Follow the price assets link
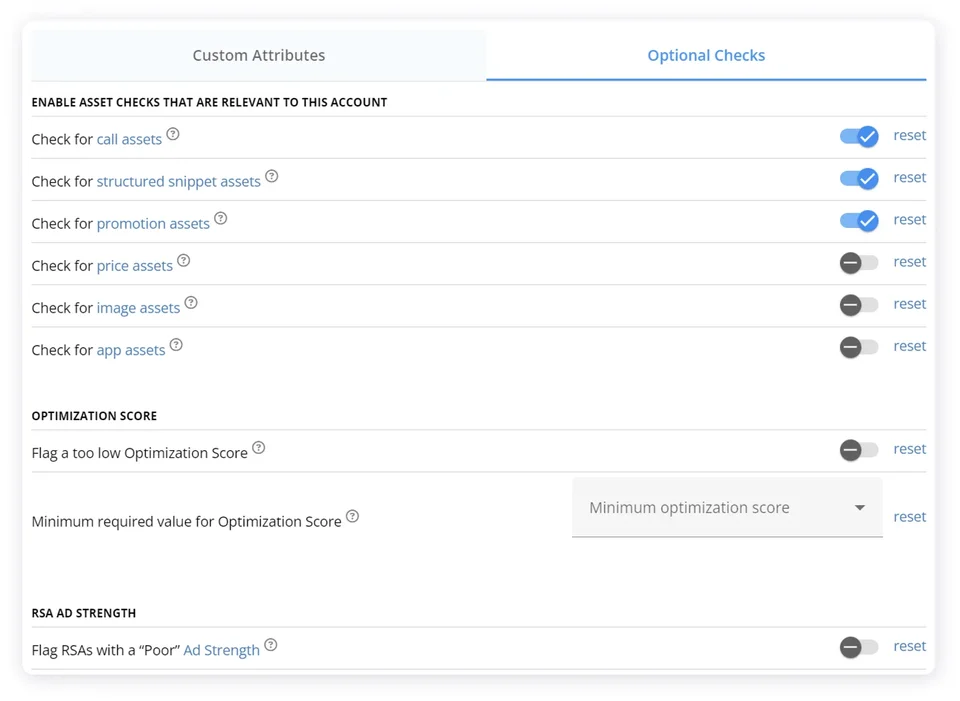The width and height of the screenshot is (960, 701). pos(135,266)
